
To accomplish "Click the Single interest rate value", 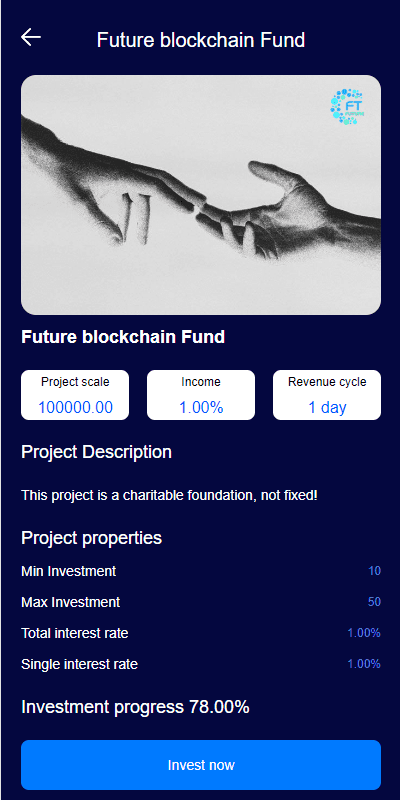I will pos(364,664).
